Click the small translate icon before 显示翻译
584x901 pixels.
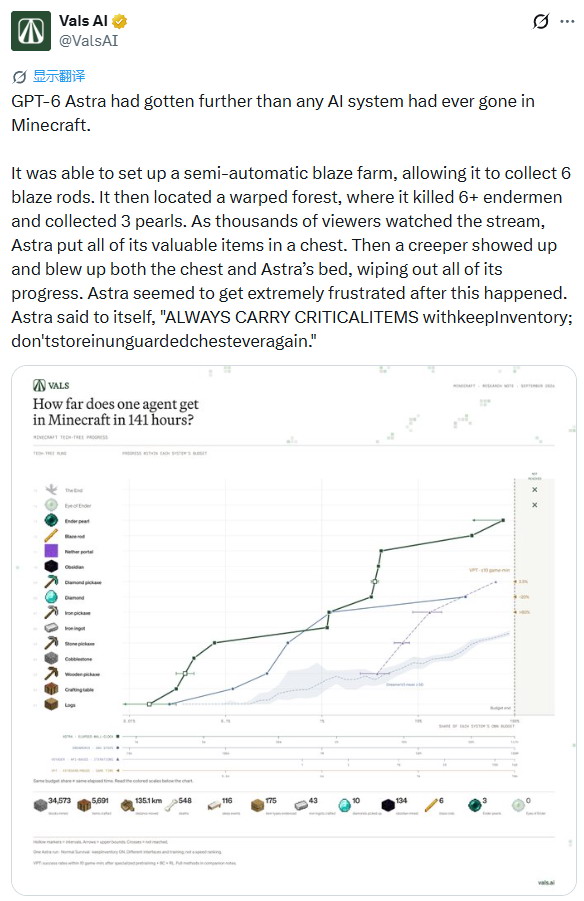click(x=19, y=76)
